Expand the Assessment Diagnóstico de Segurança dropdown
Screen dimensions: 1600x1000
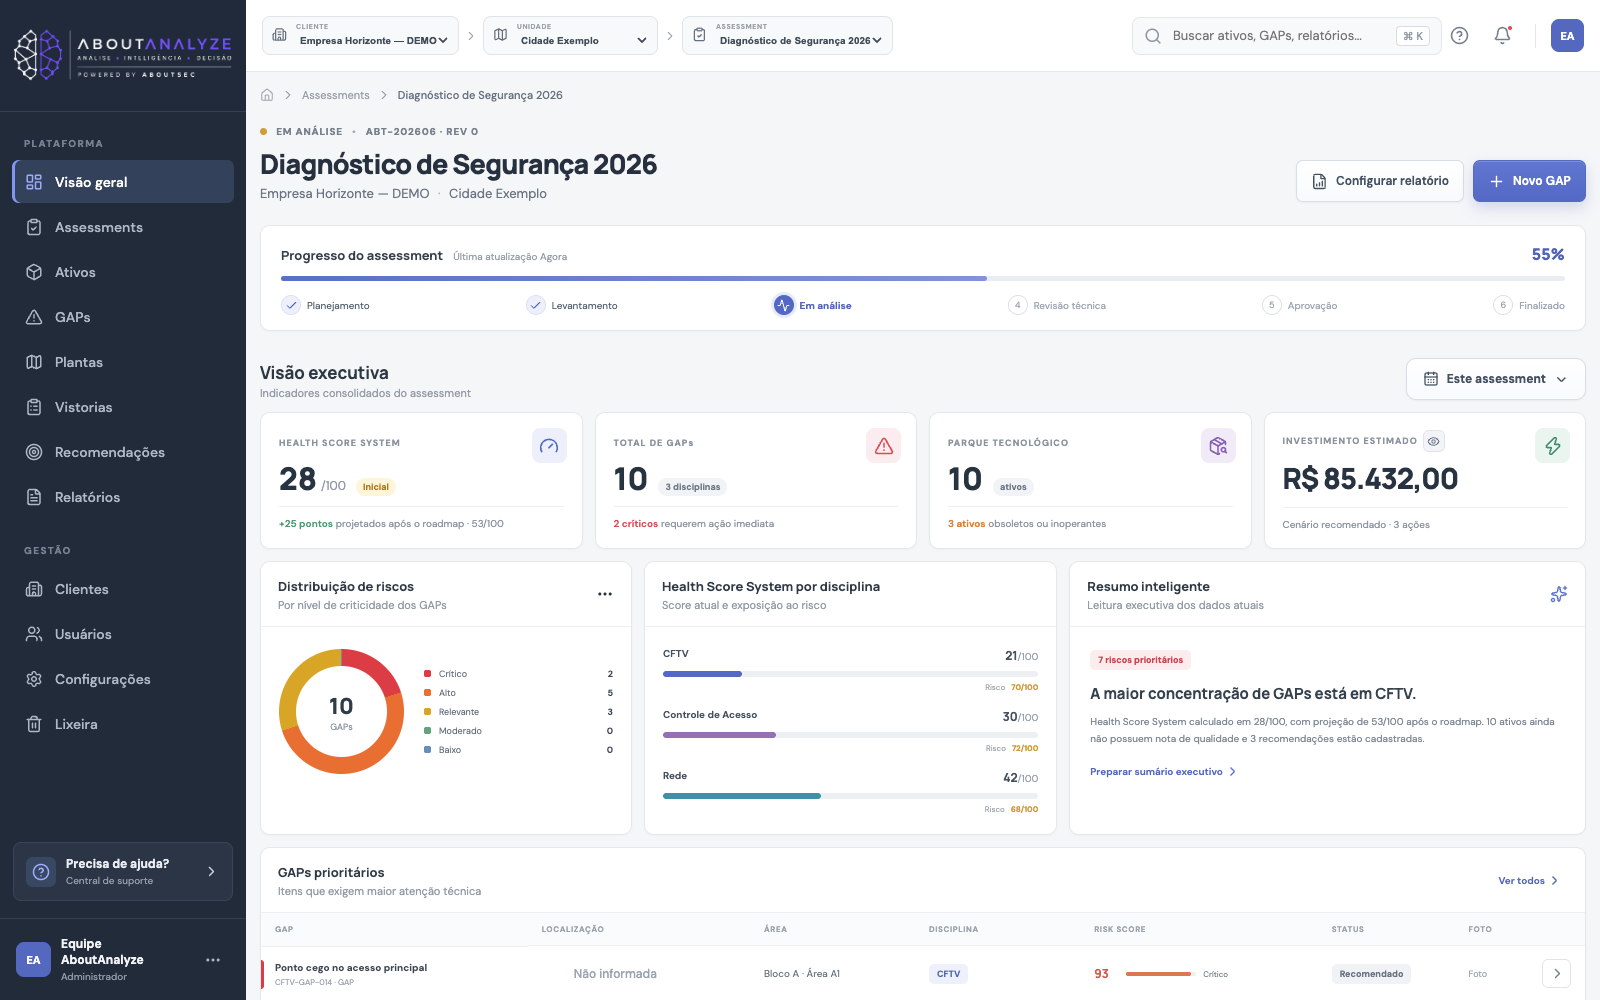pyautogui.click(x=787, y=36)
